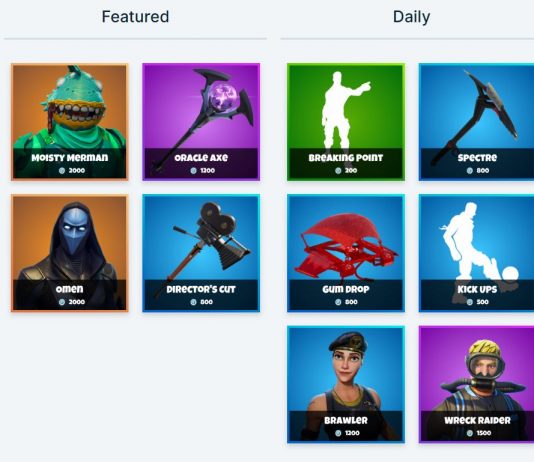This screenshot has height=462, width=534.
Task: Choose the Director's Cut pickaxe
Action: [x=201, y=253]
